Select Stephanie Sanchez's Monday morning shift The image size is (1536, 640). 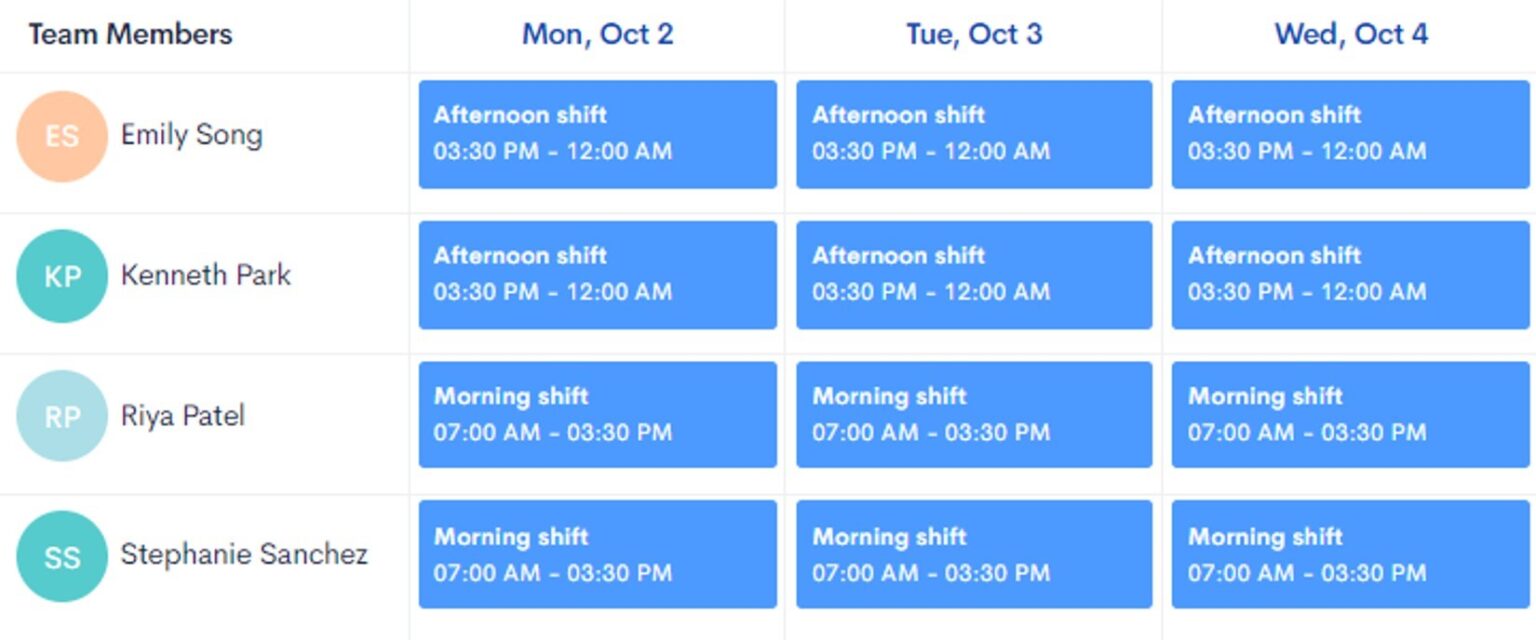coord(597,555)
